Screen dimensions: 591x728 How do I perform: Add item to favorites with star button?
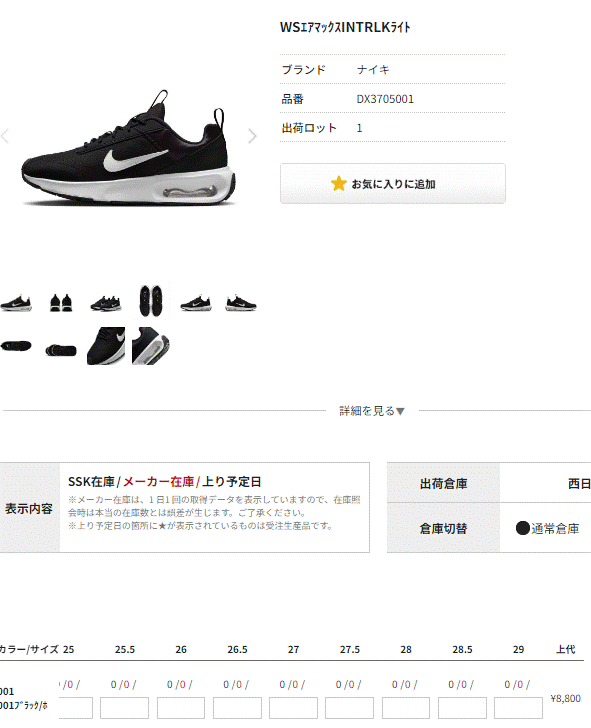point(393,183)
